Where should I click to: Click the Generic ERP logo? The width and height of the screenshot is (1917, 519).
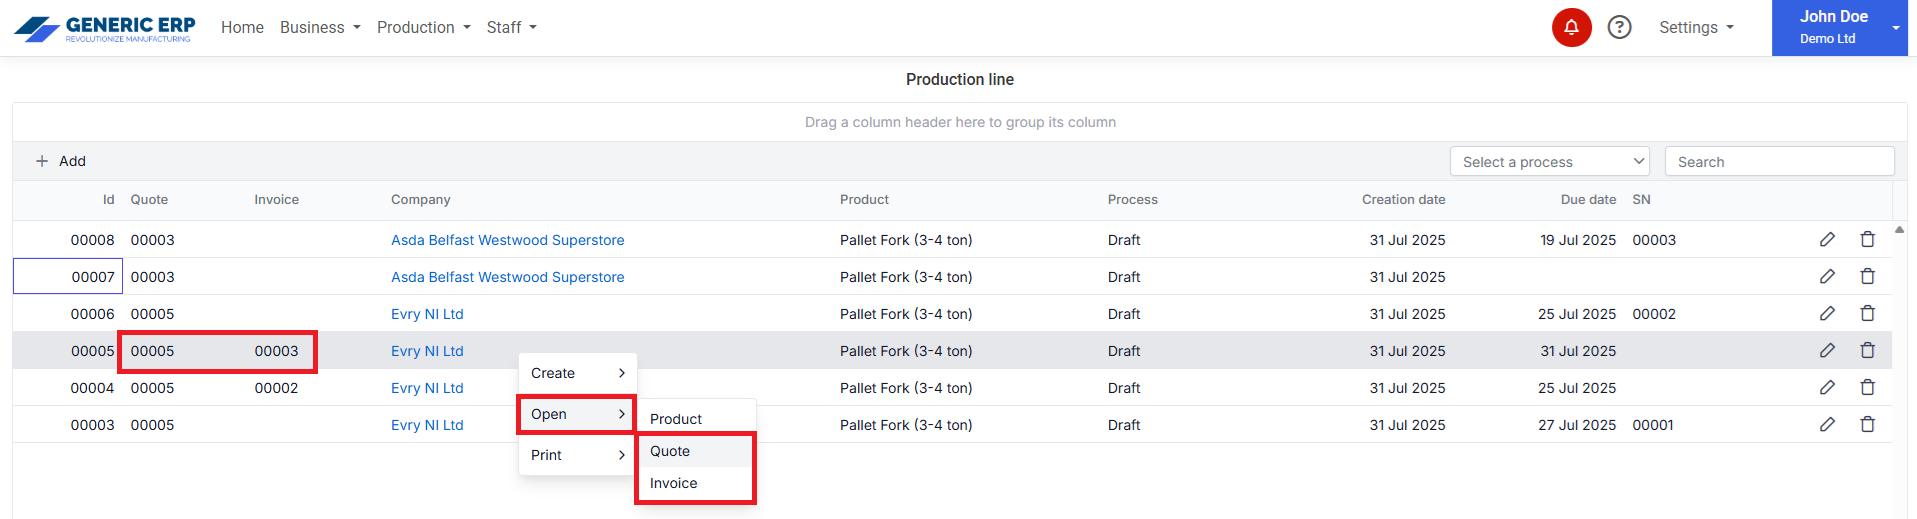click(x=105, y=28)
